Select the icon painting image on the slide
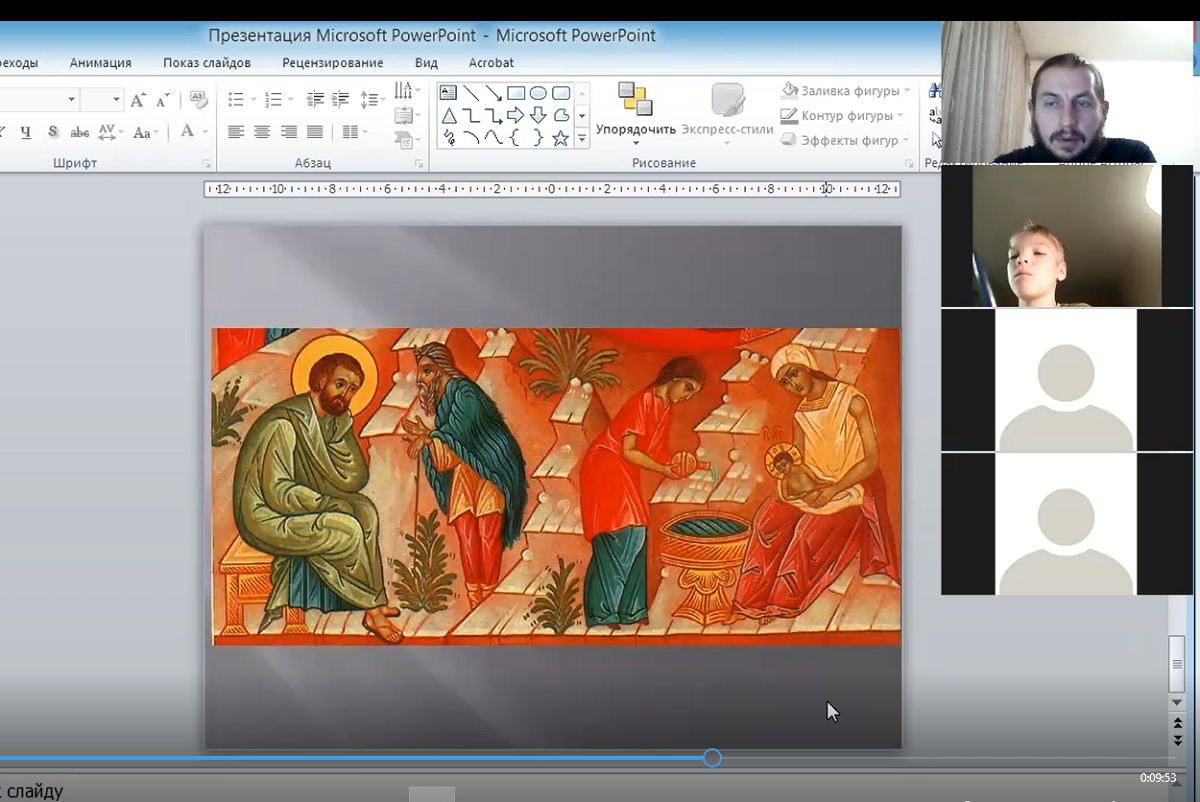 556,486
